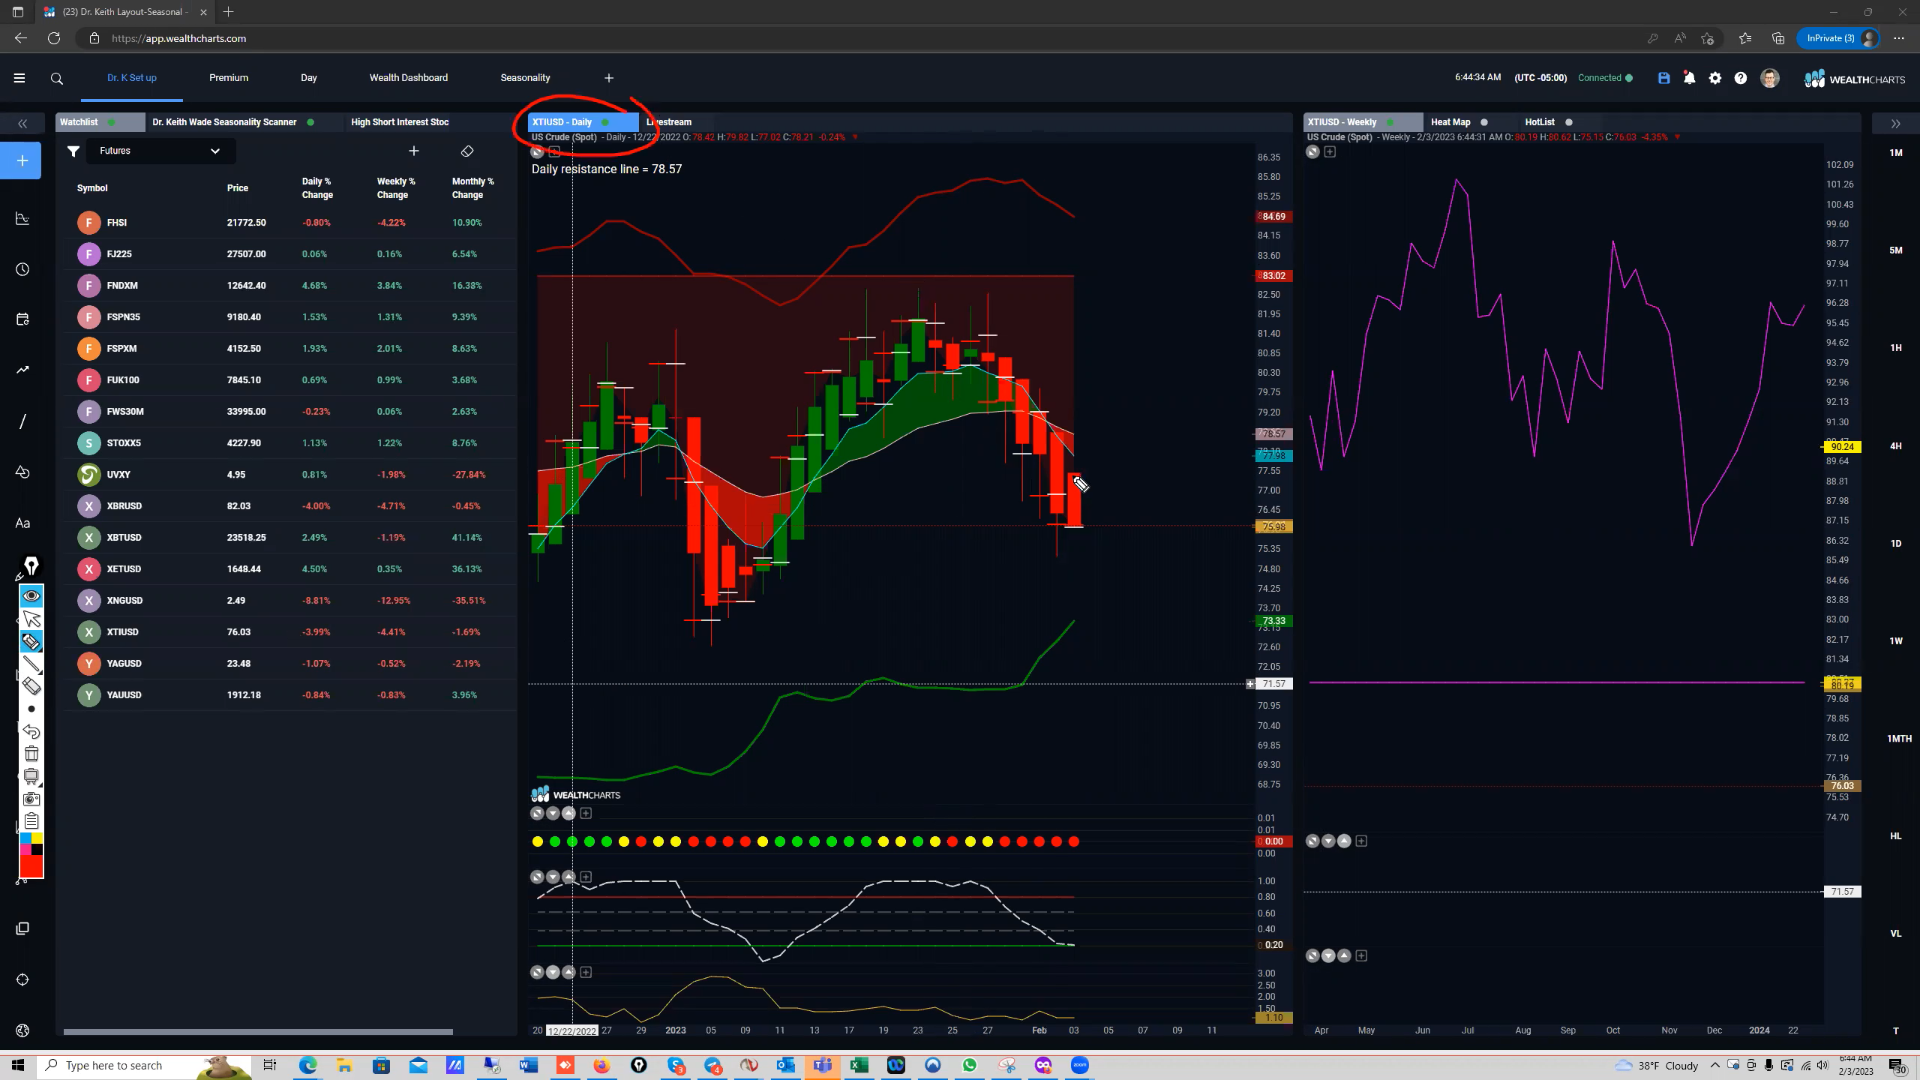This screenshot has height=1080, width=1920.
Task: Toggle the Heat Map tab link dot
Action: pos(1484,122)
